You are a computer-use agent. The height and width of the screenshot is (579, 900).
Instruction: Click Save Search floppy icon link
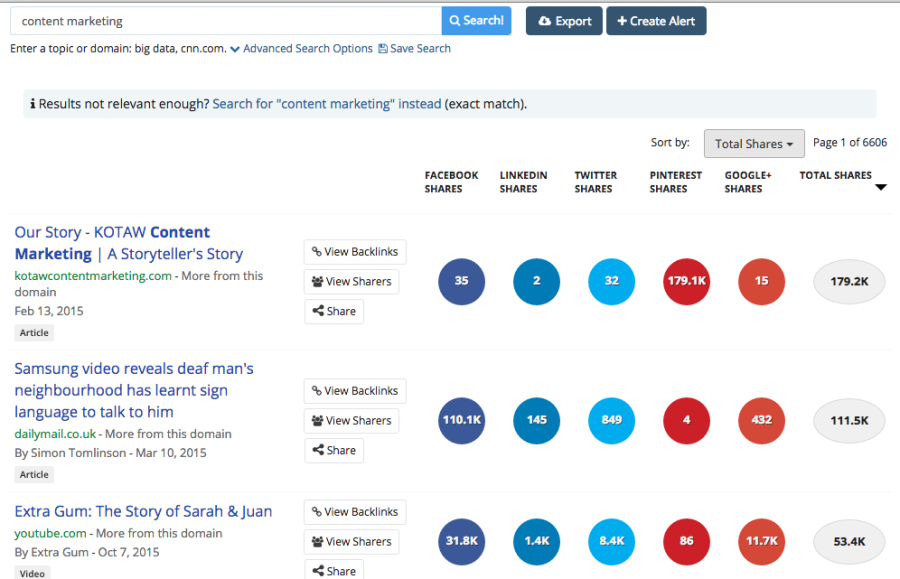pos(414,49)
